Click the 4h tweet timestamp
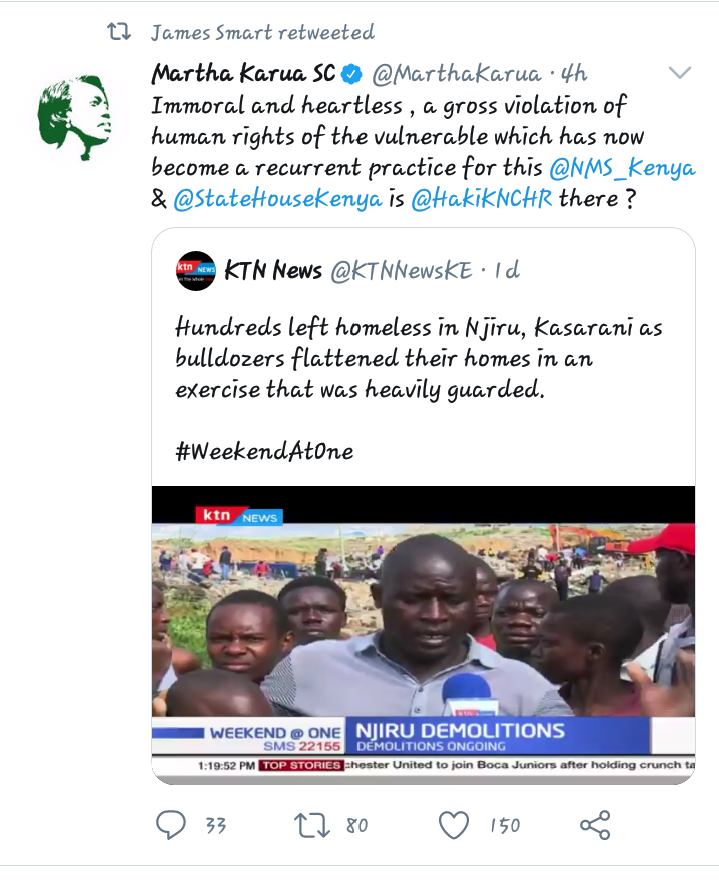 [574, 74]
